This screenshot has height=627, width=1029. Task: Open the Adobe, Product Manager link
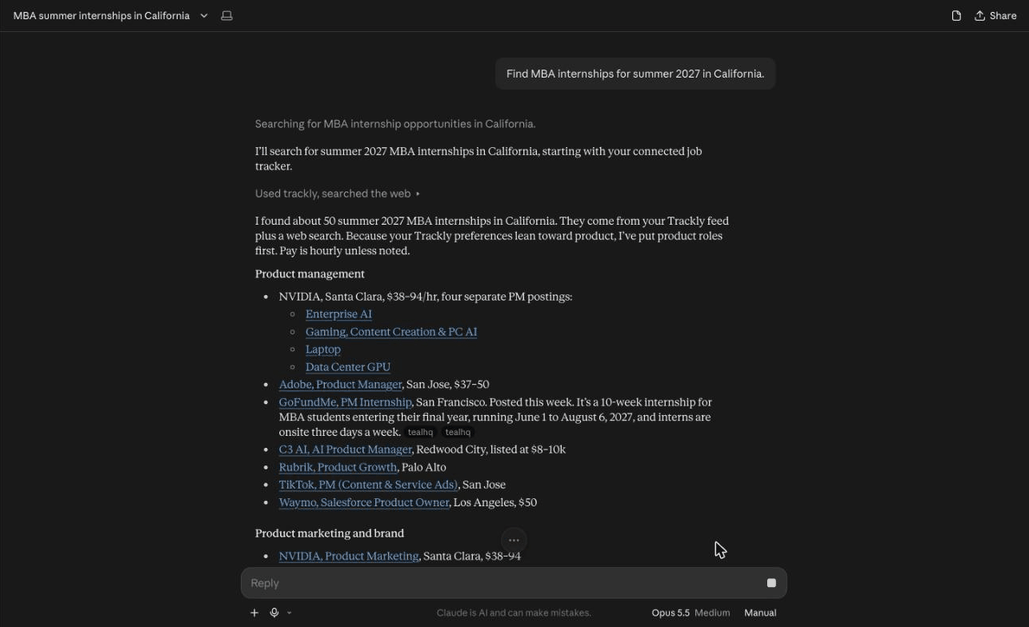click(340, 385)
